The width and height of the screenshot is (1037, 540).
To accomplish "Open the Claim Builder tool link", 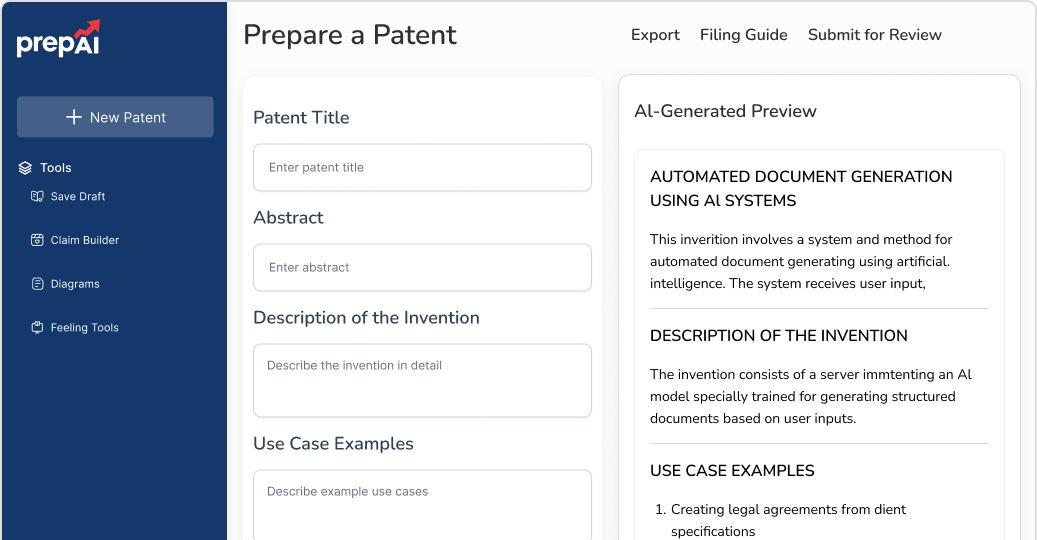I will [x=85, y=240].
